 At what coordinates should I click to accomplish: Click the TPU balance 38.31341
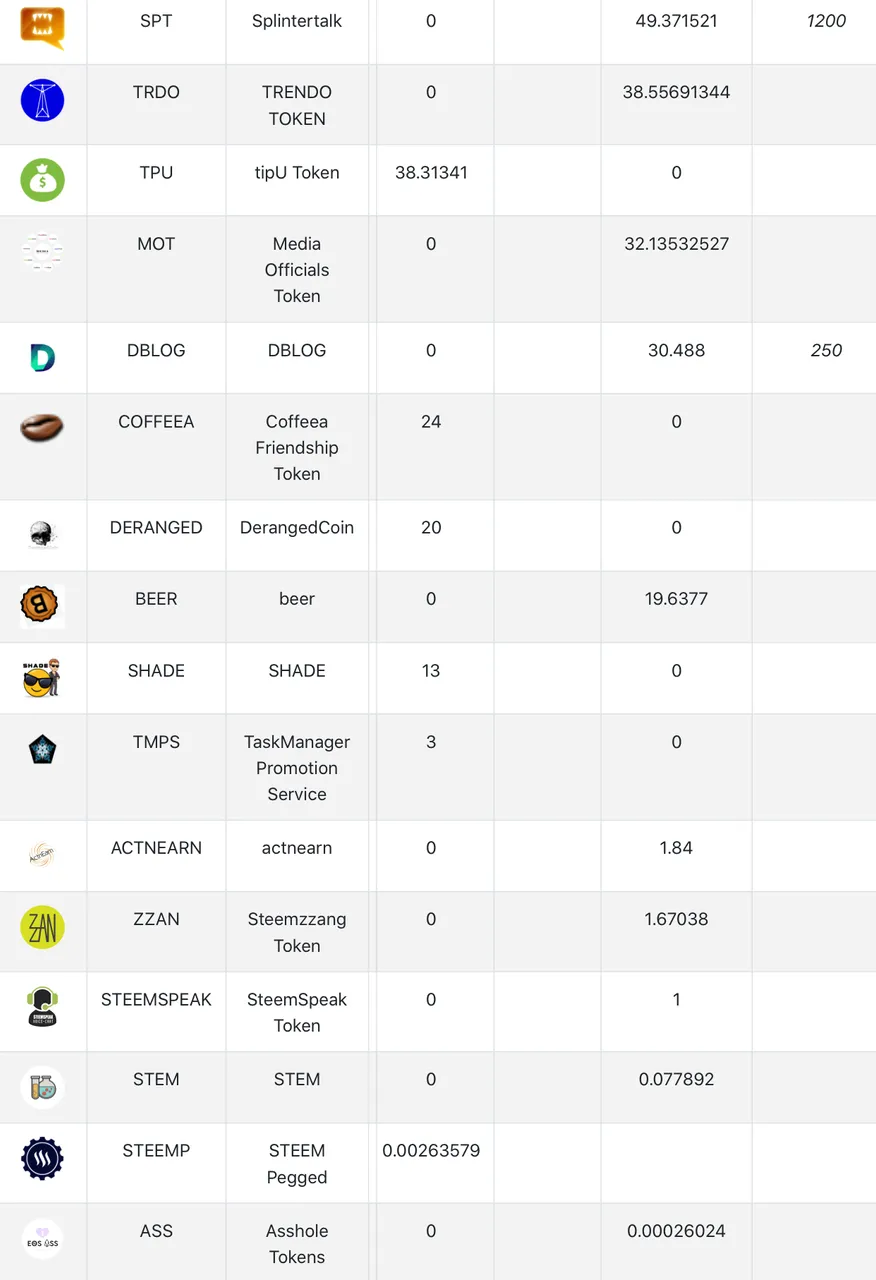point(431,173)
